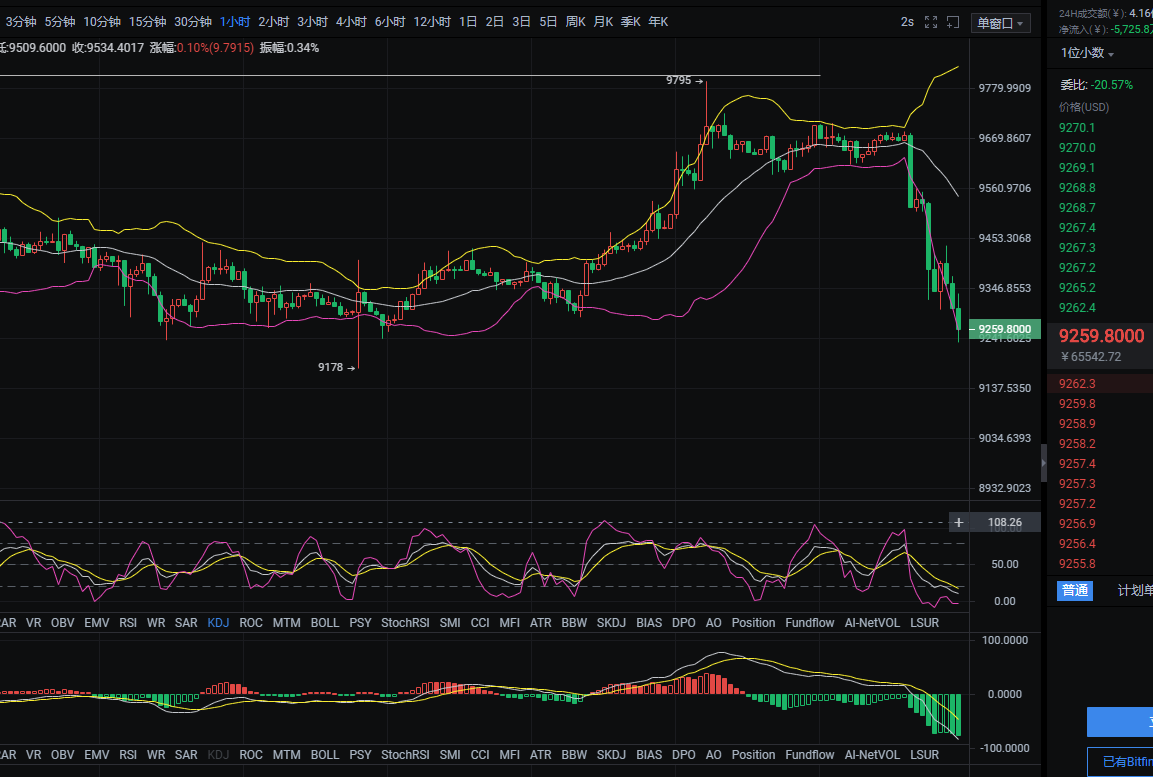Enable StochRSI in the row under the KDJ chart
This screenshot has height=777, width=1153.
coord(405,622)
